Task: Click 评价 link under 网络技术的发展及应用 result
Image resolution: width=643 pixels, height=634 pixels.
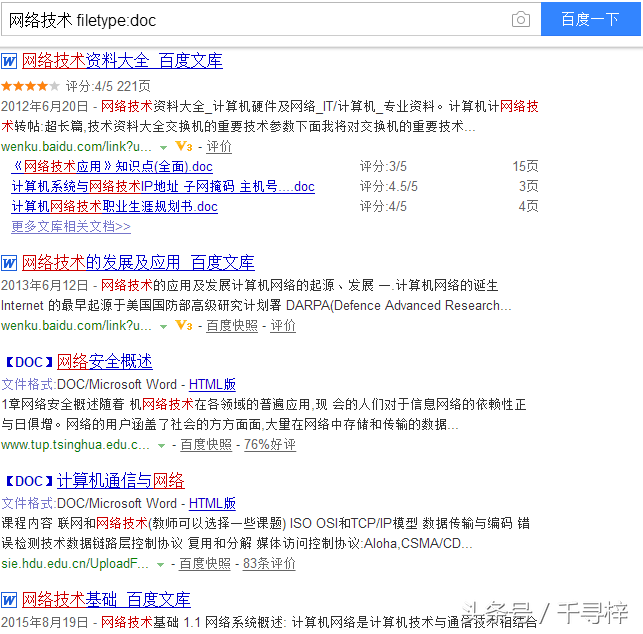Action: tap(283, 326)
